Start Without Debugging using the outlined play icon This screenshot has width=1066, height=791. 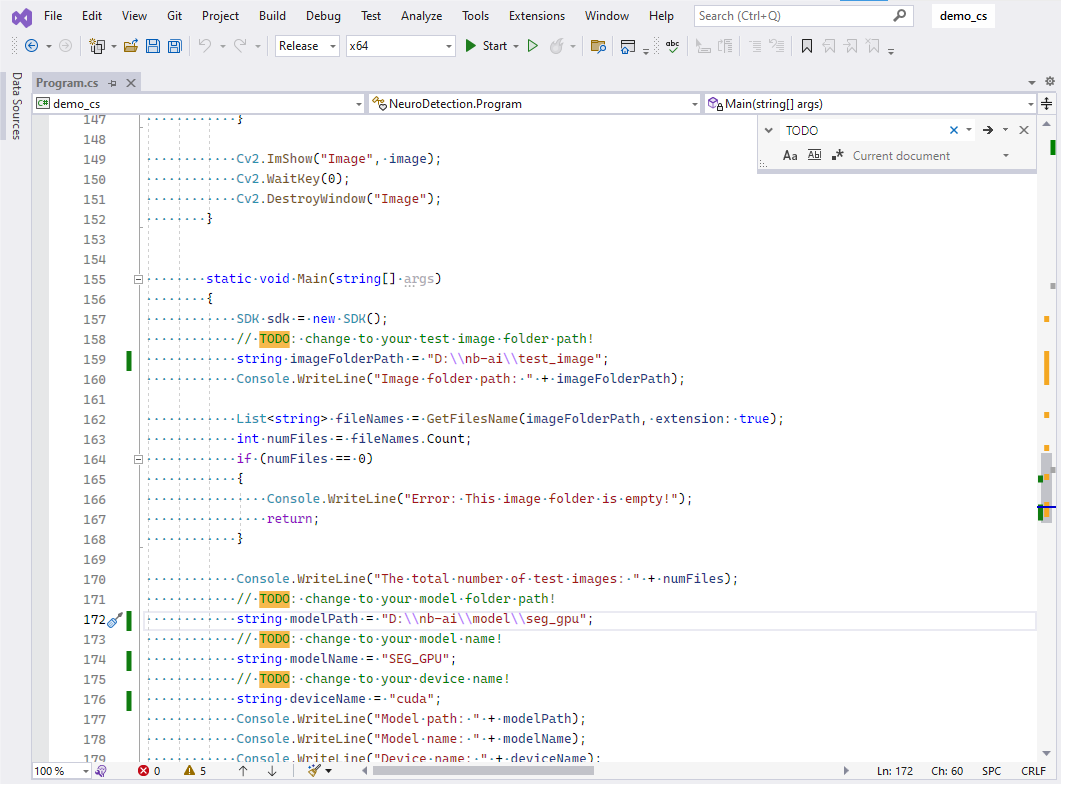tap(533, 46)
